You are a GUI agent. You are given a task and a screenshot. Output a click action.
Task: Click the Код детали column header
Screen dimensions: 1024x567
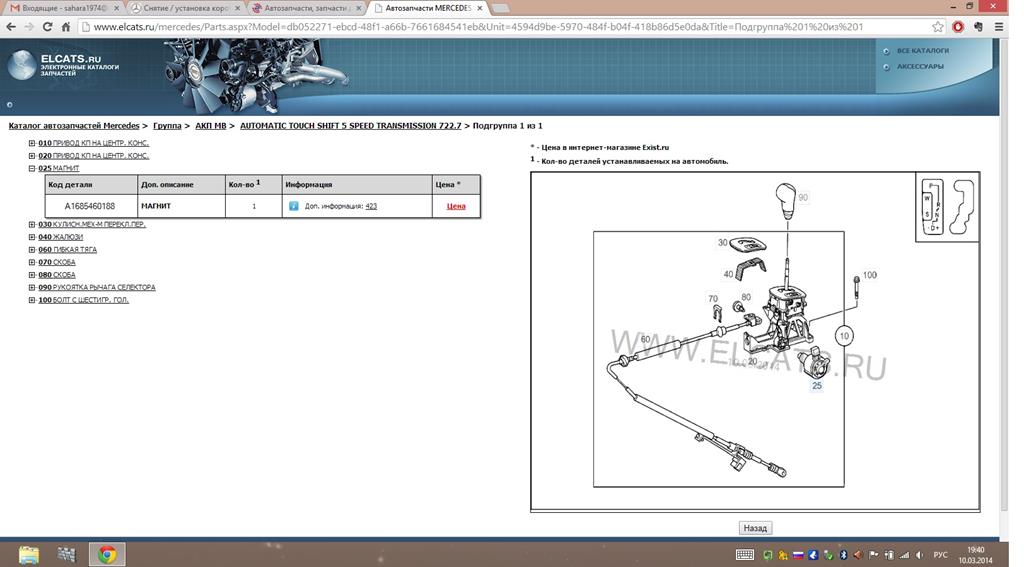click(91, 185)
